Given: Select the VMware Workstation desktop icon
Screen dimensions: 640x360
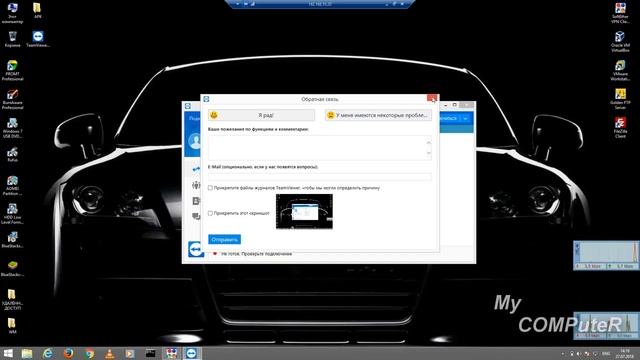Looking at the screenshot, I should click(620, 70).
